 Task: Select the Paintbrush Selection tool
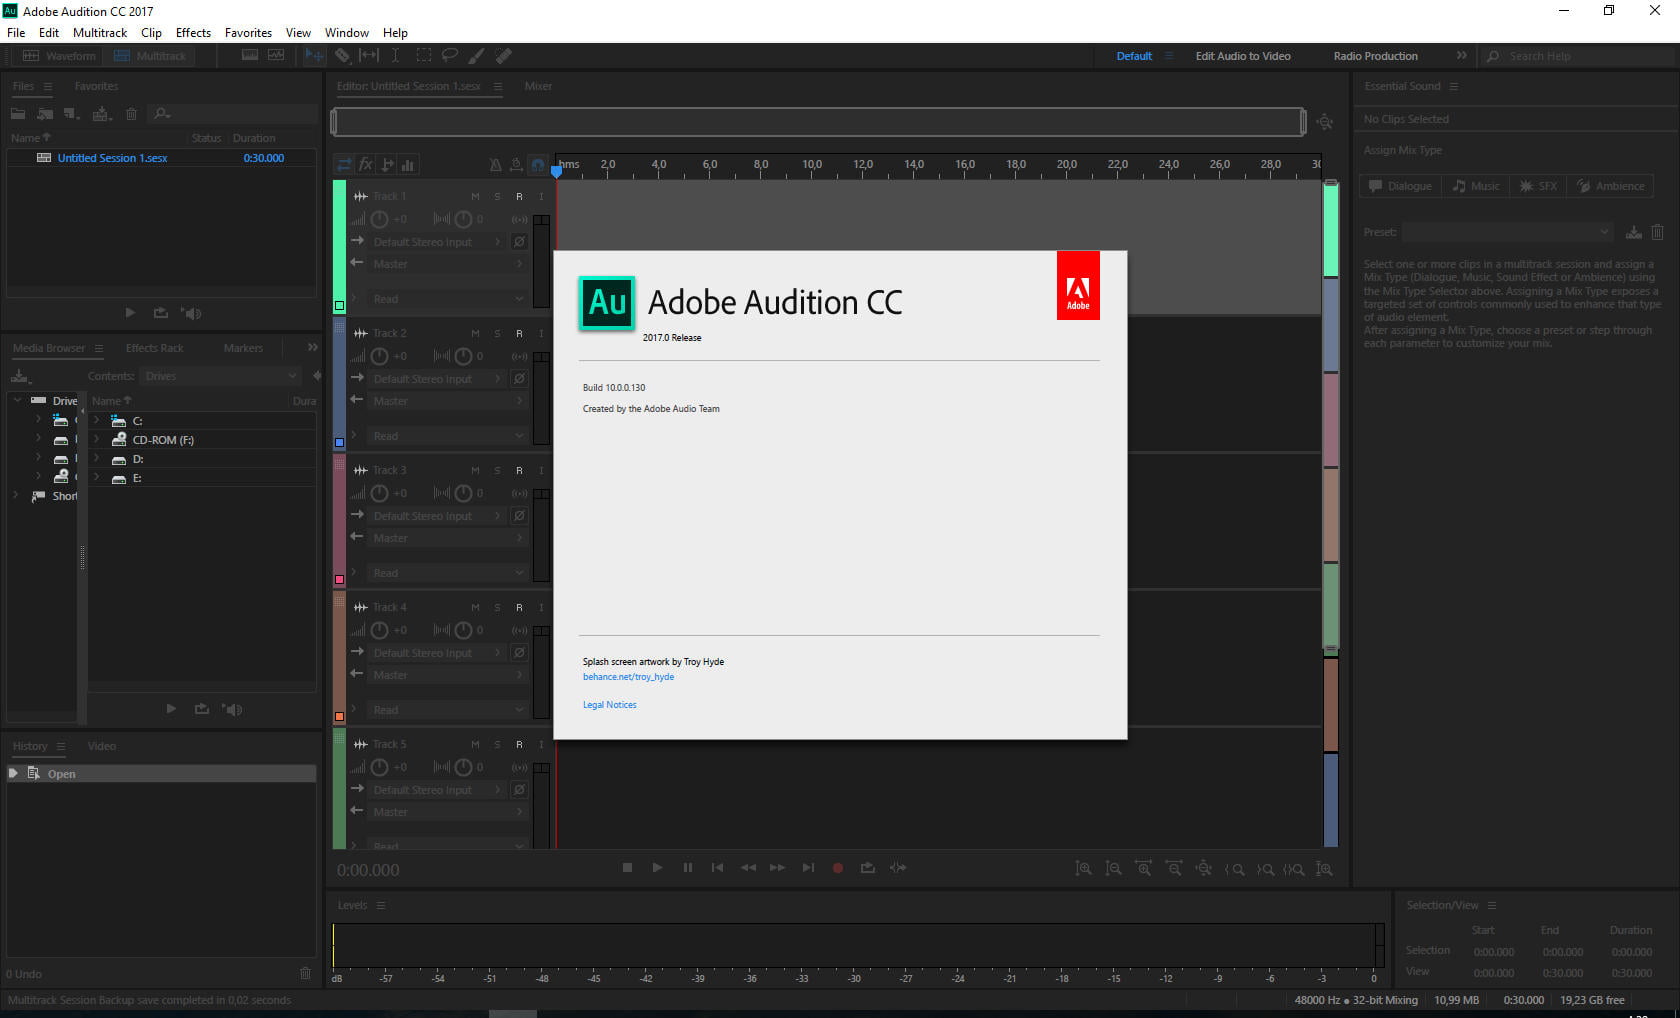pyautogui.click(x=477, y=56)
